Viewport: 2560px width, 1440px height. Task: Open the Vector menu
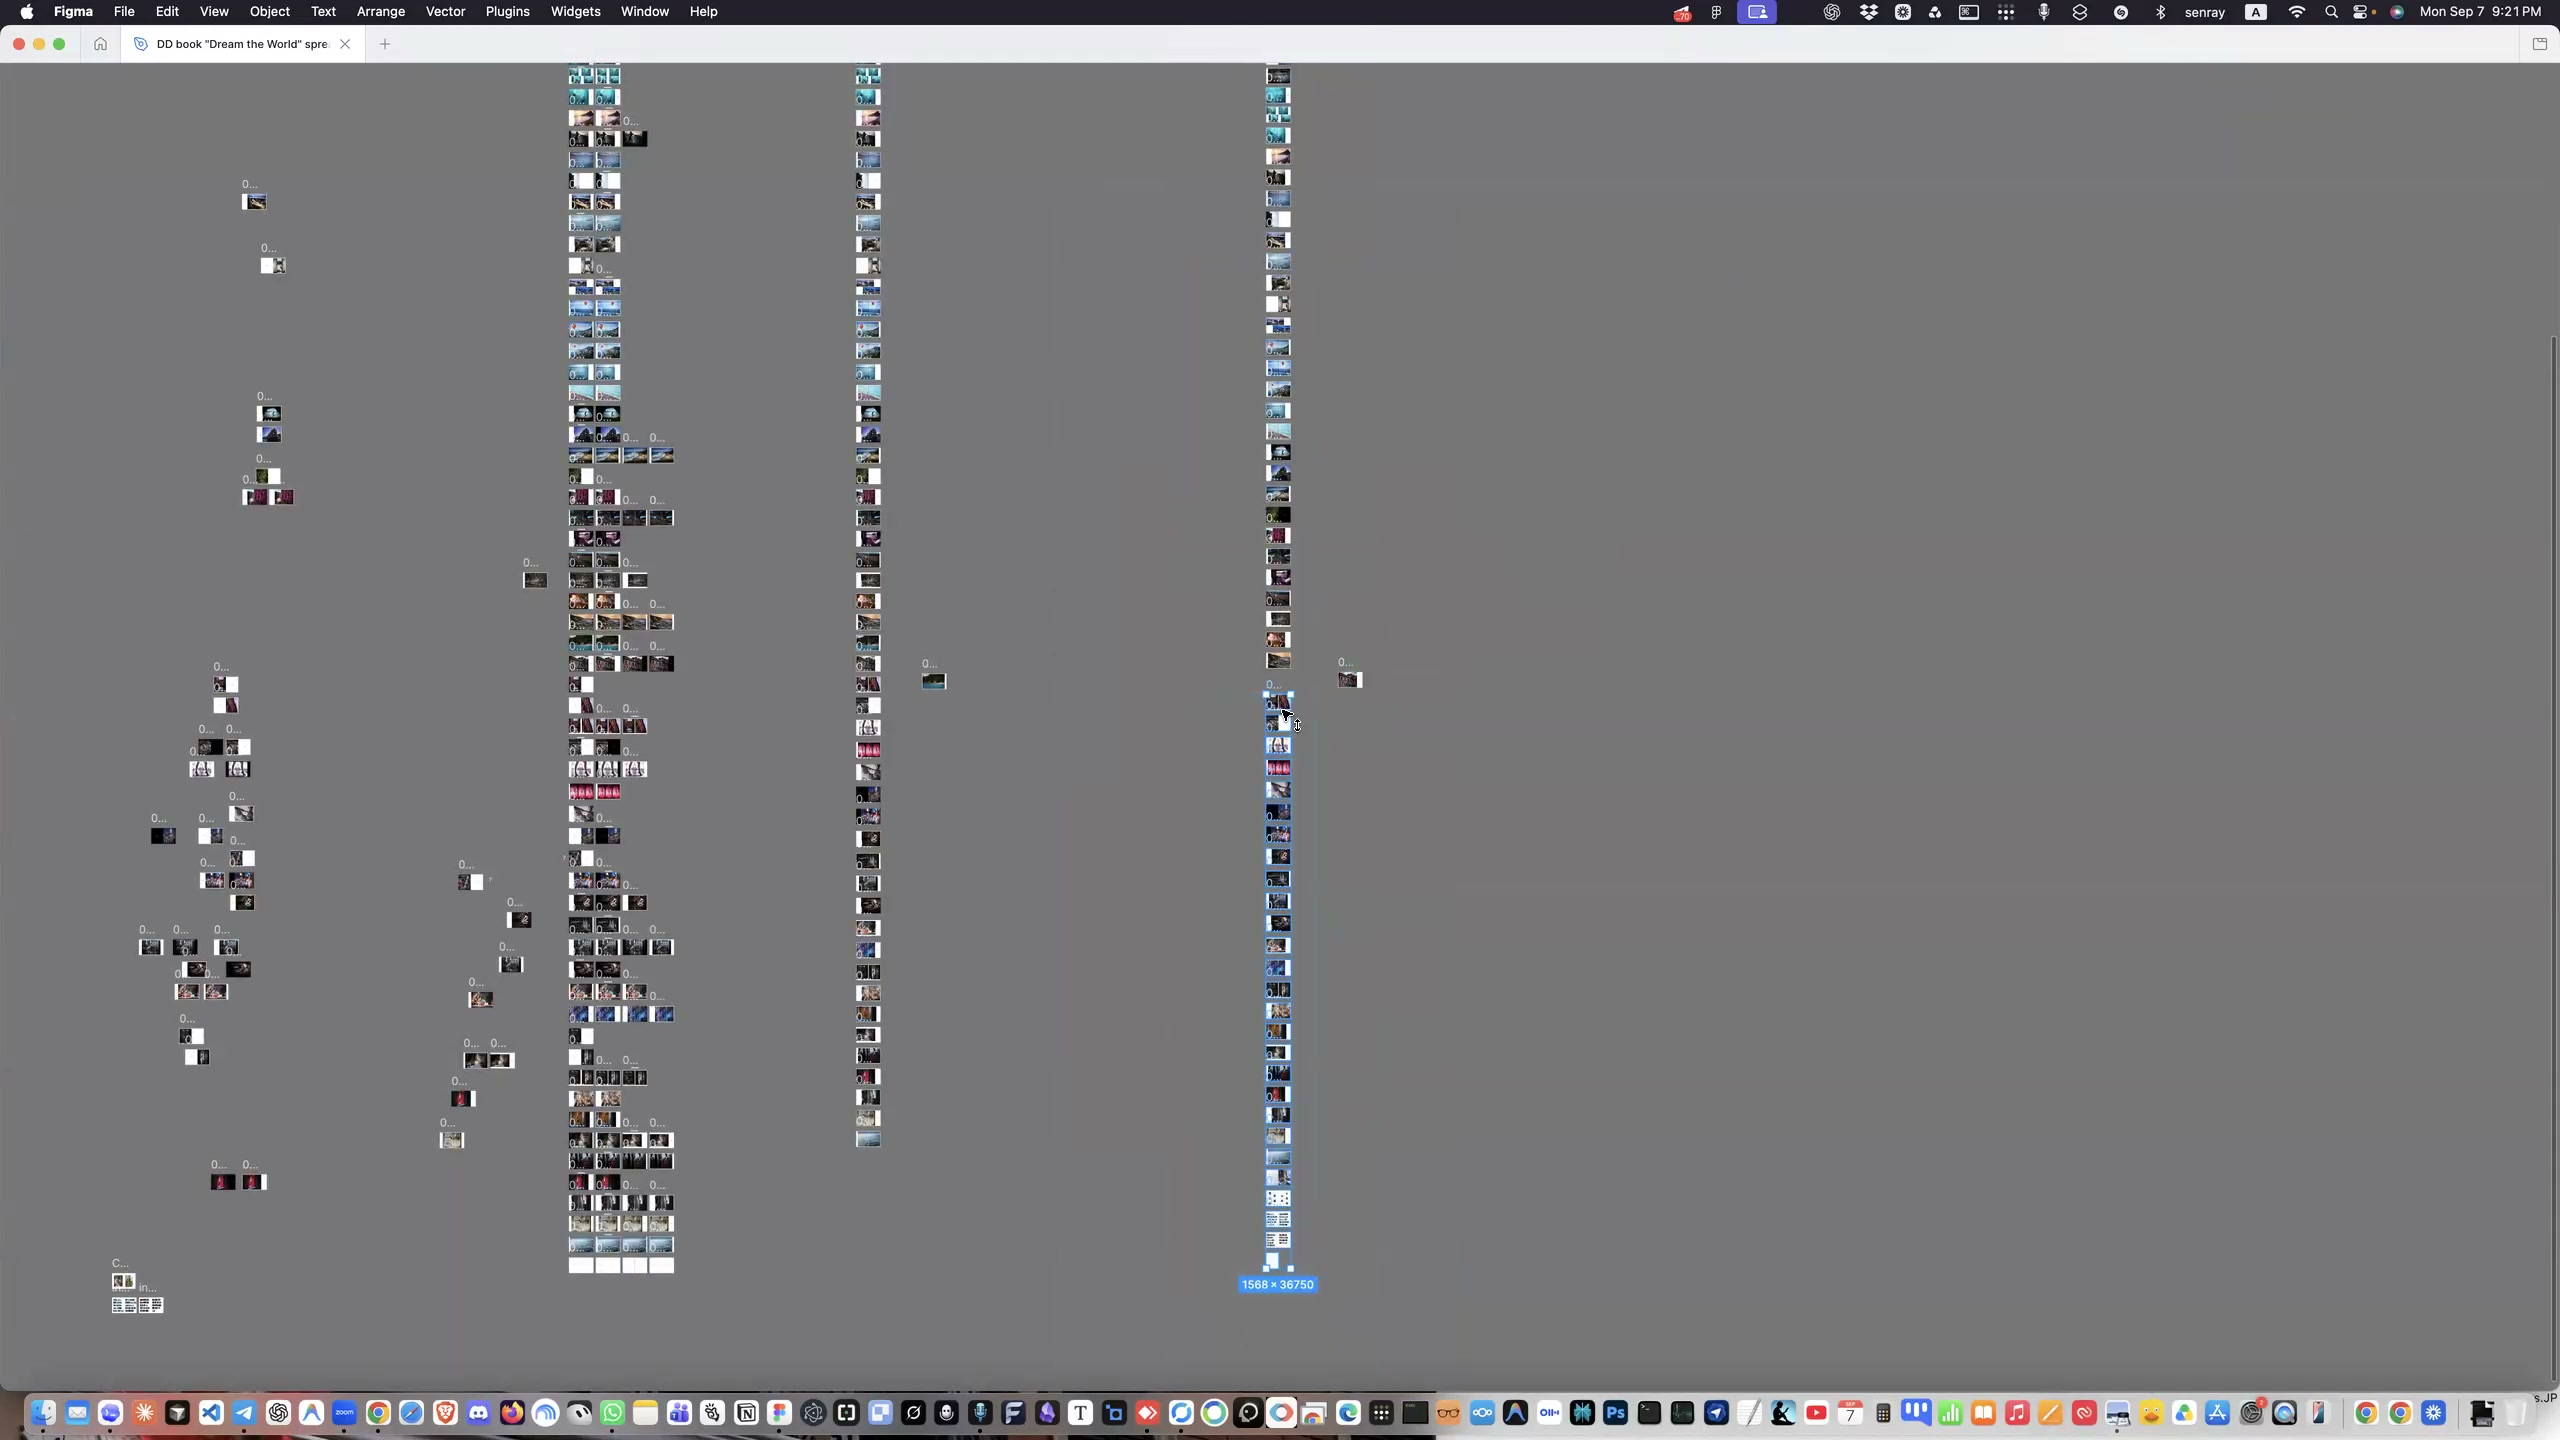(x=445, y=12)
